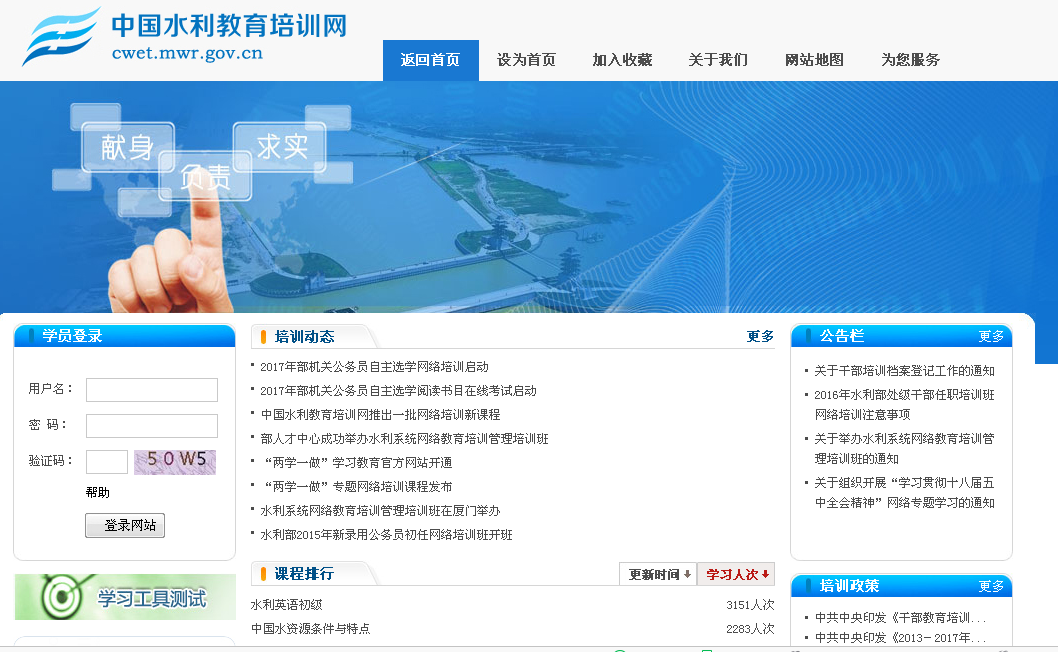This screenshot has width=1058, height=652.
Task: Open 关于我们 page
Action: click(717, 60)
